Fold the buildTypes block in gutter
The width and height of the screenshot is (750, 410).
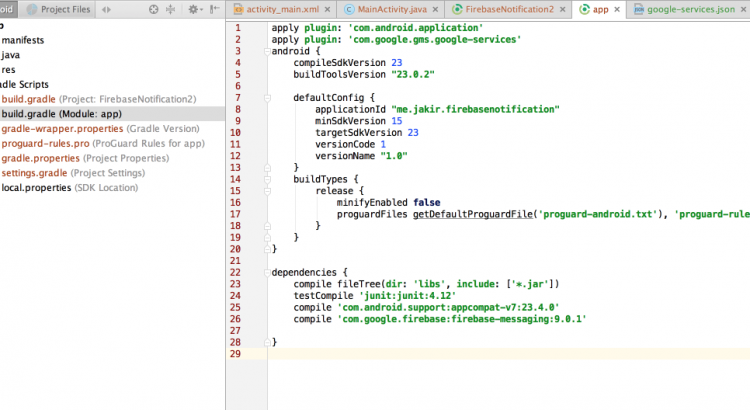pyautogui.click(x=267, y=178)
